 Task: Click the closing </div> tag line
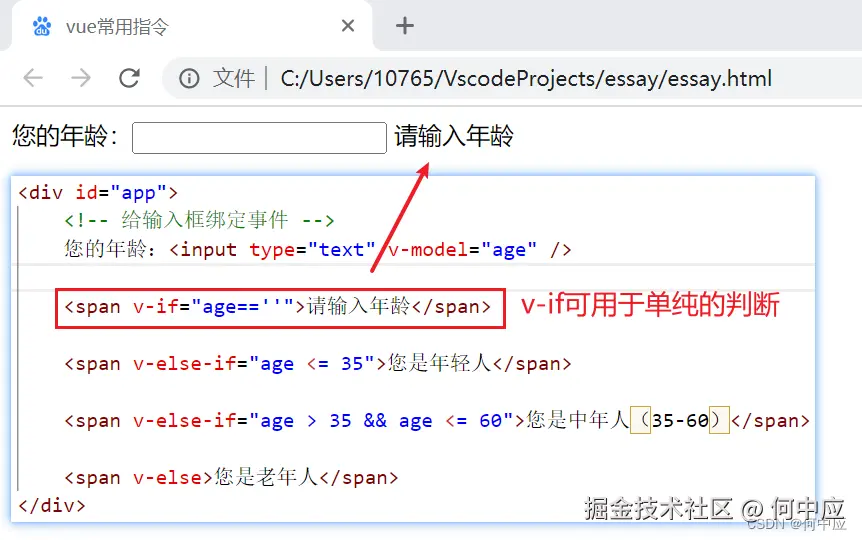[x=52, y=505]
